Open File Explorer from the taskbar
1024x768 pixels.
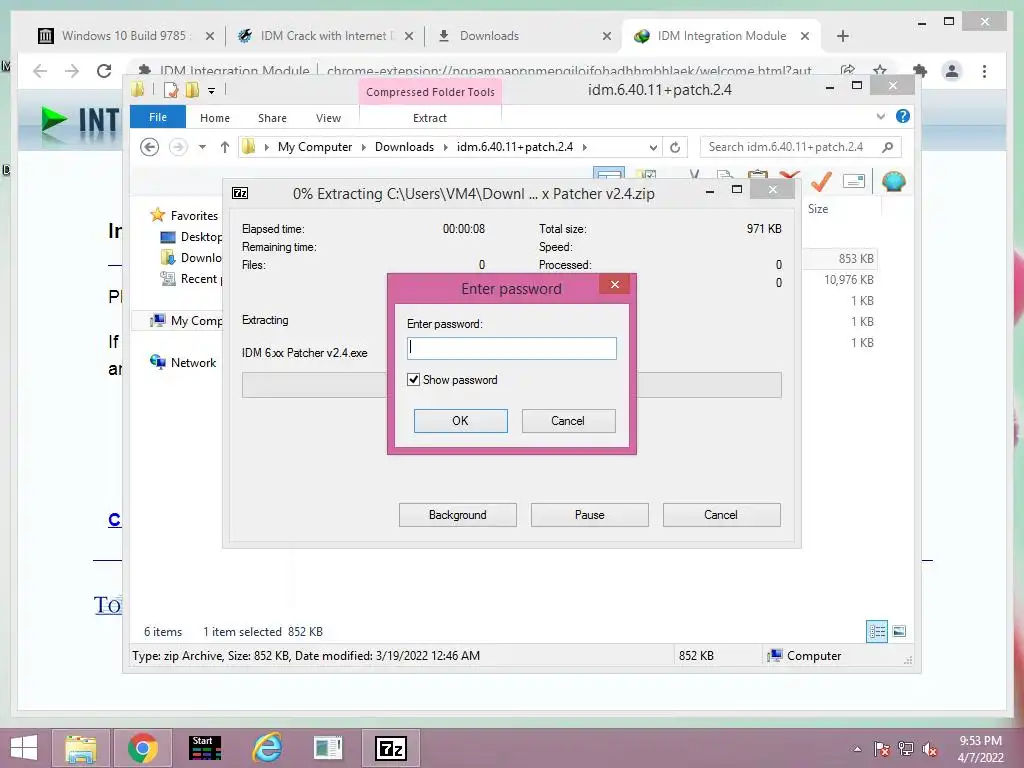coord(80,748)
